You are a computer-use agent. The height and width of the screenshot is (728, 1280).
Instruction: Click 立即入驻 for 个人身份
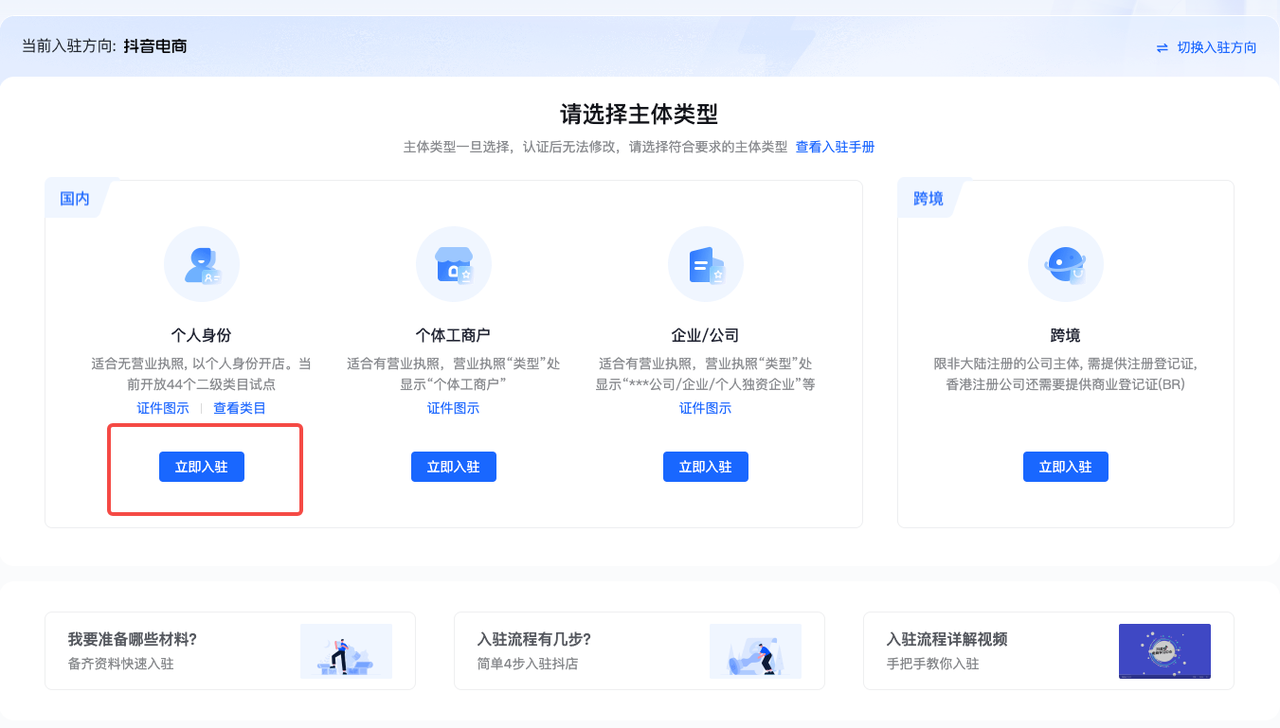[x=202, y=467]
